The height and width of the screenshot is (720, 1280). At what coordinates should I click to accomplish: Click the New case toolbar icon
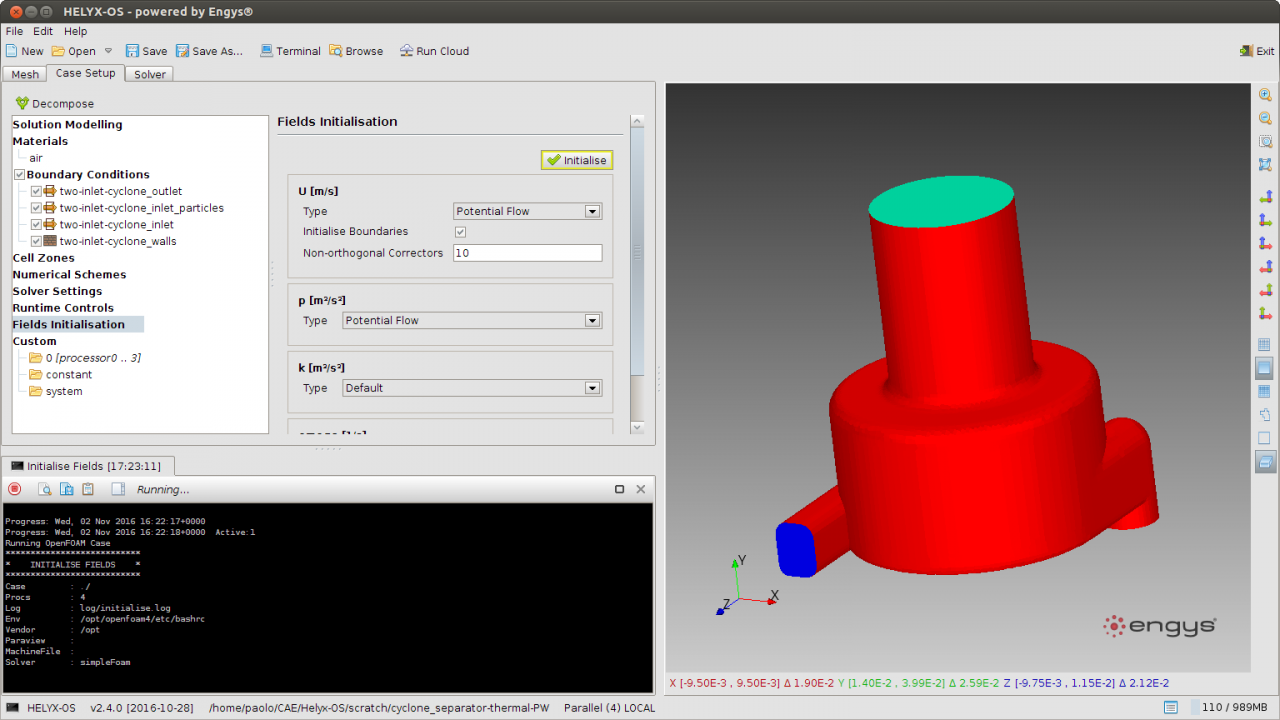coord(12,51)
